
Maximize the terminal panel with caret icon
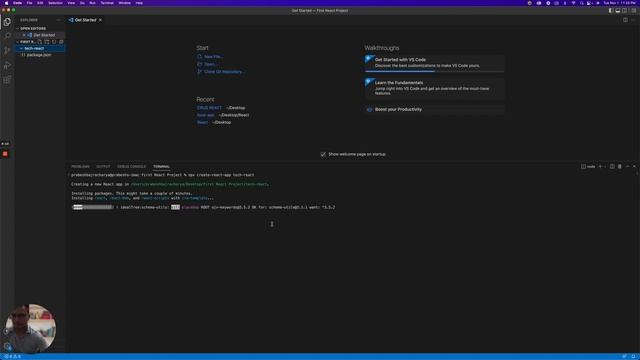pyautogui.click(x=628, y=167)
